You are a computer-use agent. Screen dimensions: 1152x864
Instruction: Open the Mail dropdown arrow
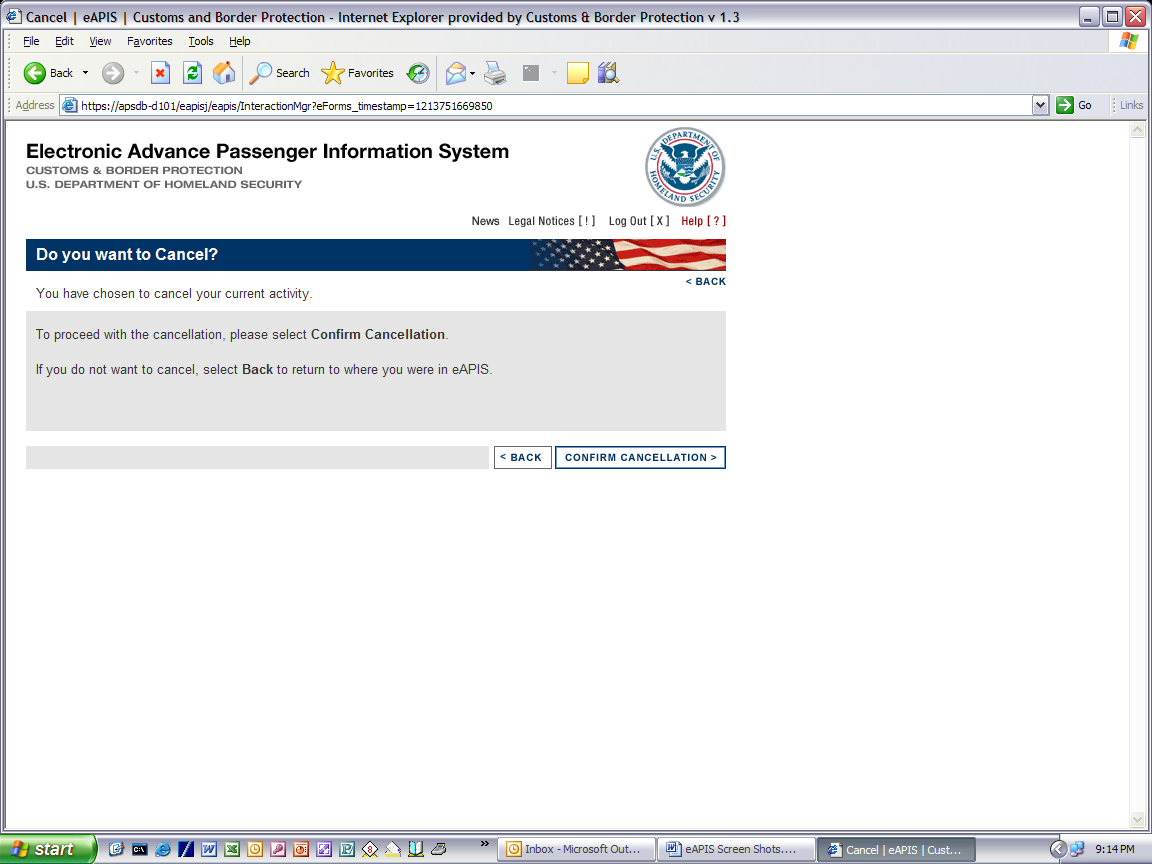472,73
